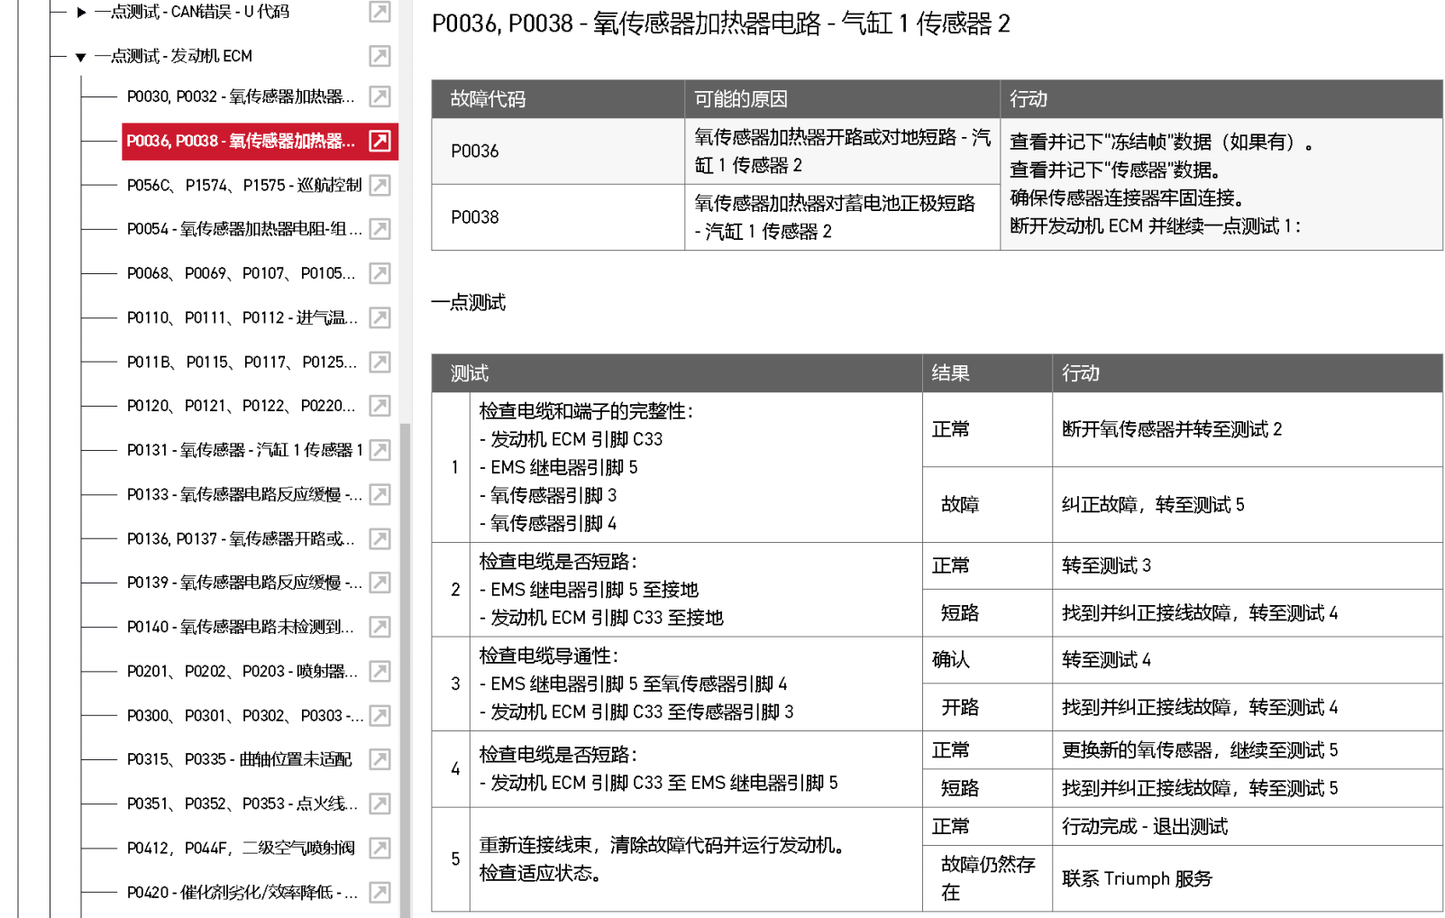
Task: Open the P0030, P0032 topic in new window
Action: [378, 97]
